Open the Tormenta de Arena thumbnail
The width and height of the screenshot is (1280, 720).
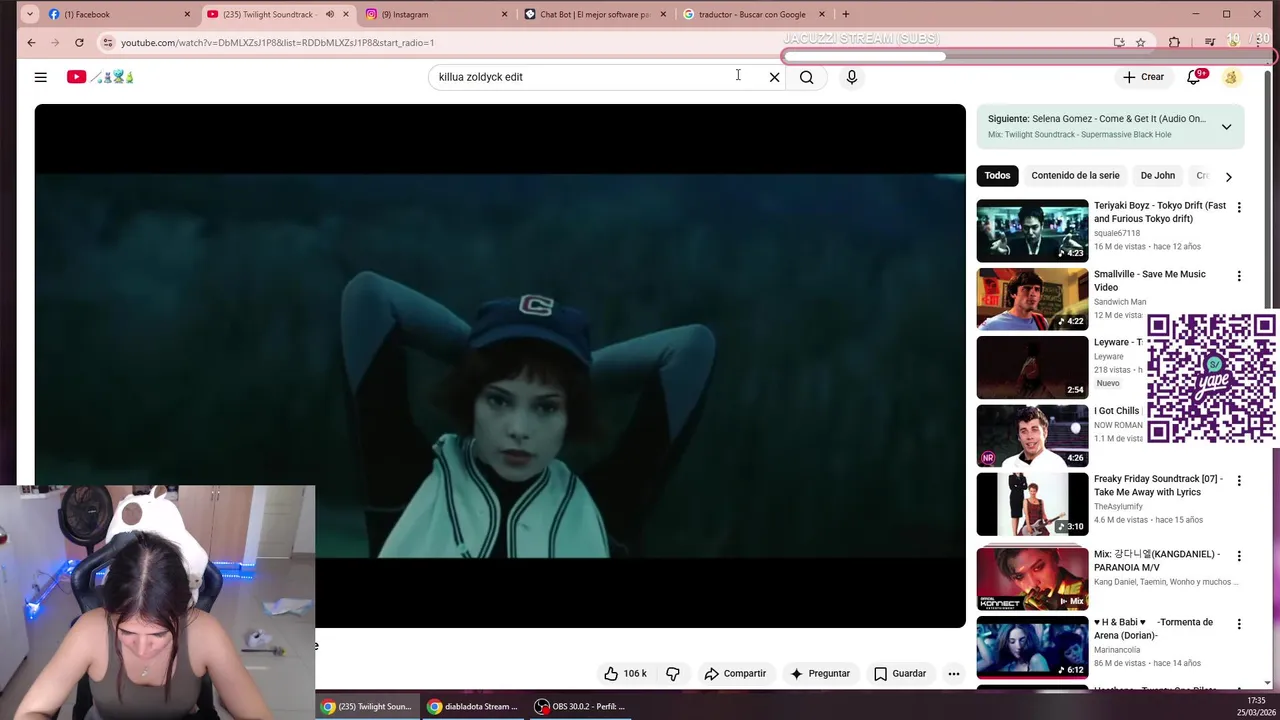1032,647
